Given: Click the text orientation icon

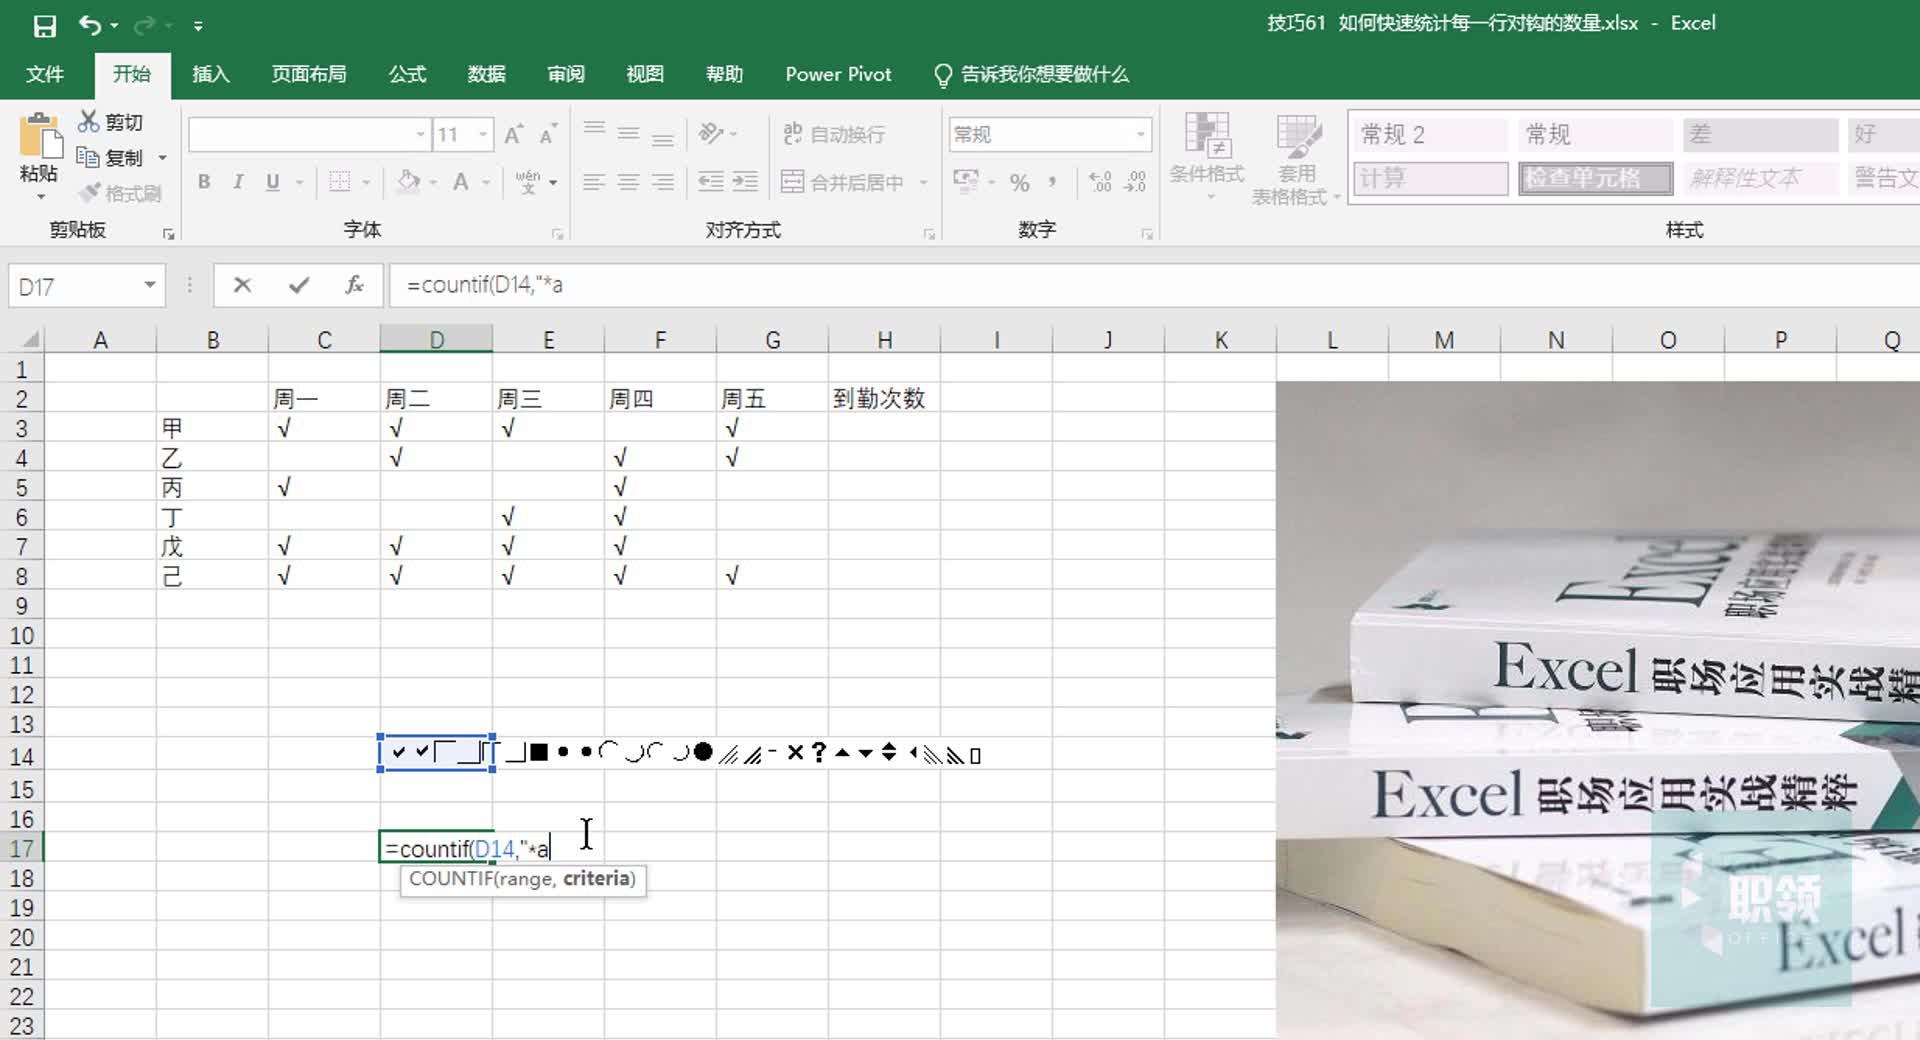Looking at the screenshot, I should tap(711, 133).
